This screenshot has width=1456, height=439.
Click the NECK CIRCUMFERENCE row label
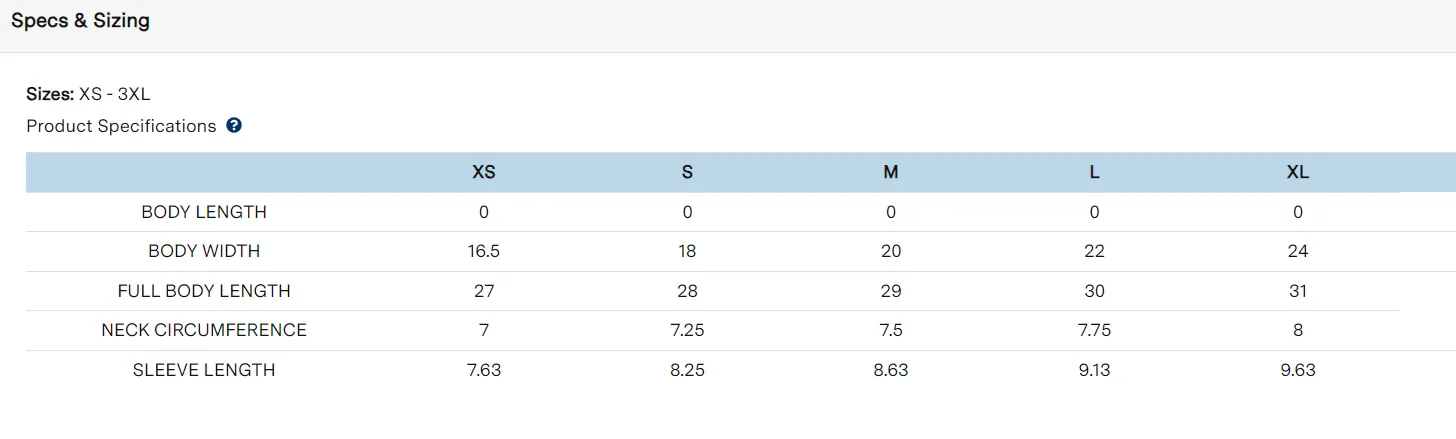tap(204, 330)
